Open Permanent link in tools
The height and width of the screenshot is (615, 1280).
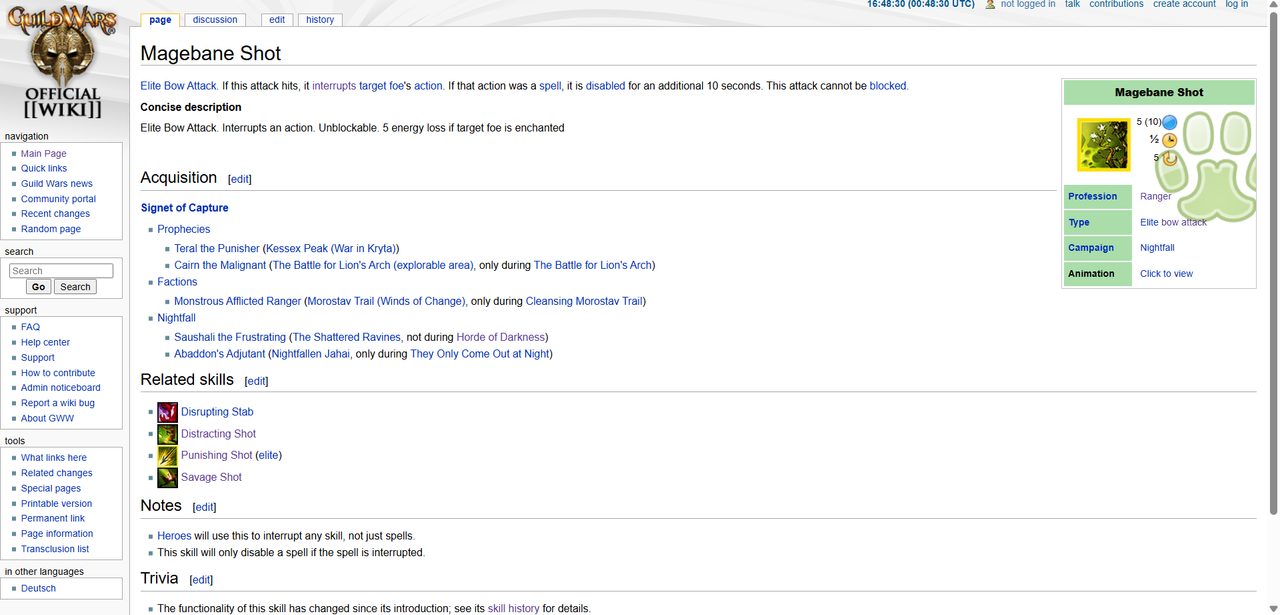[x=53, y=519]
